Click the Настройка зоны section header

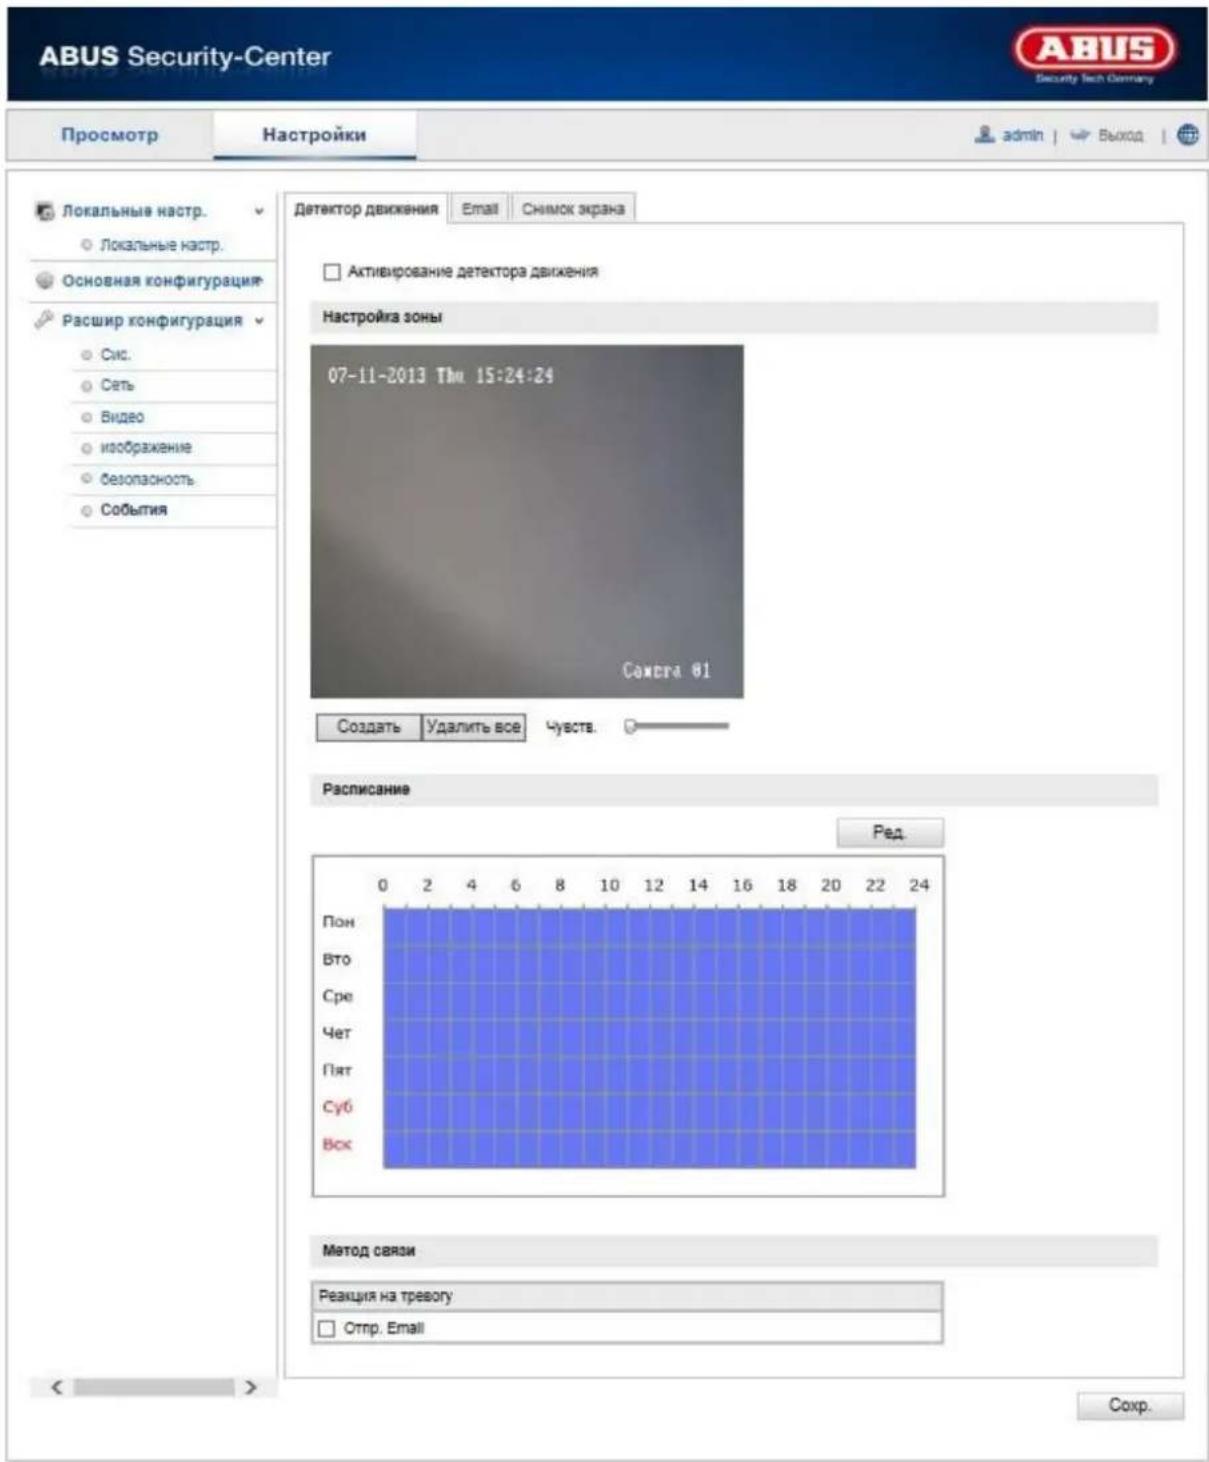tap(734, 317)
